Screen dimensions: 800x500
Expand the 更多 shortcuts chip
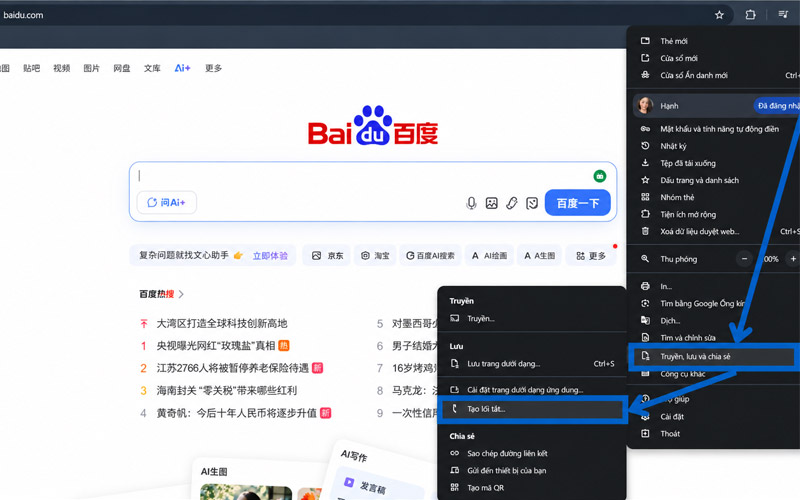591,256
